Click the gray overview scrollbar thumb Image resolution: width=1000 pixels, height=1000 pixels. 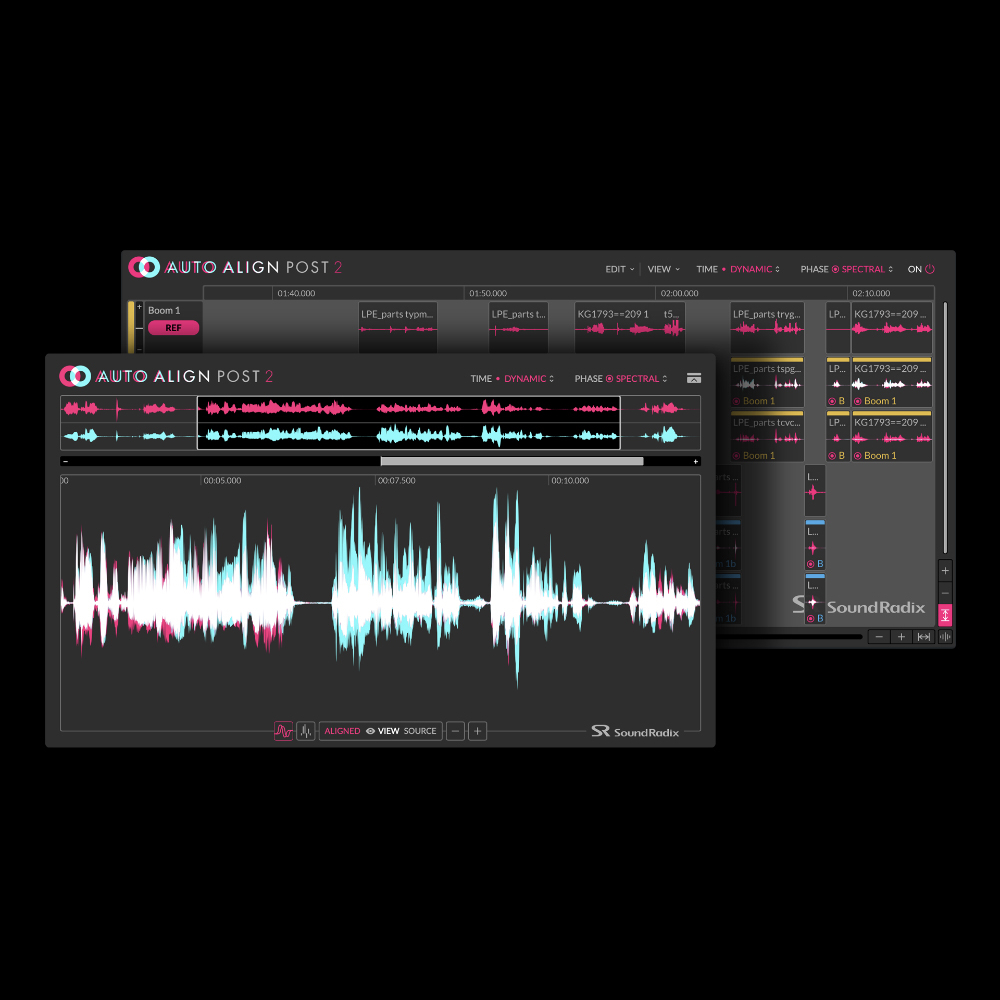coord(511,461)
